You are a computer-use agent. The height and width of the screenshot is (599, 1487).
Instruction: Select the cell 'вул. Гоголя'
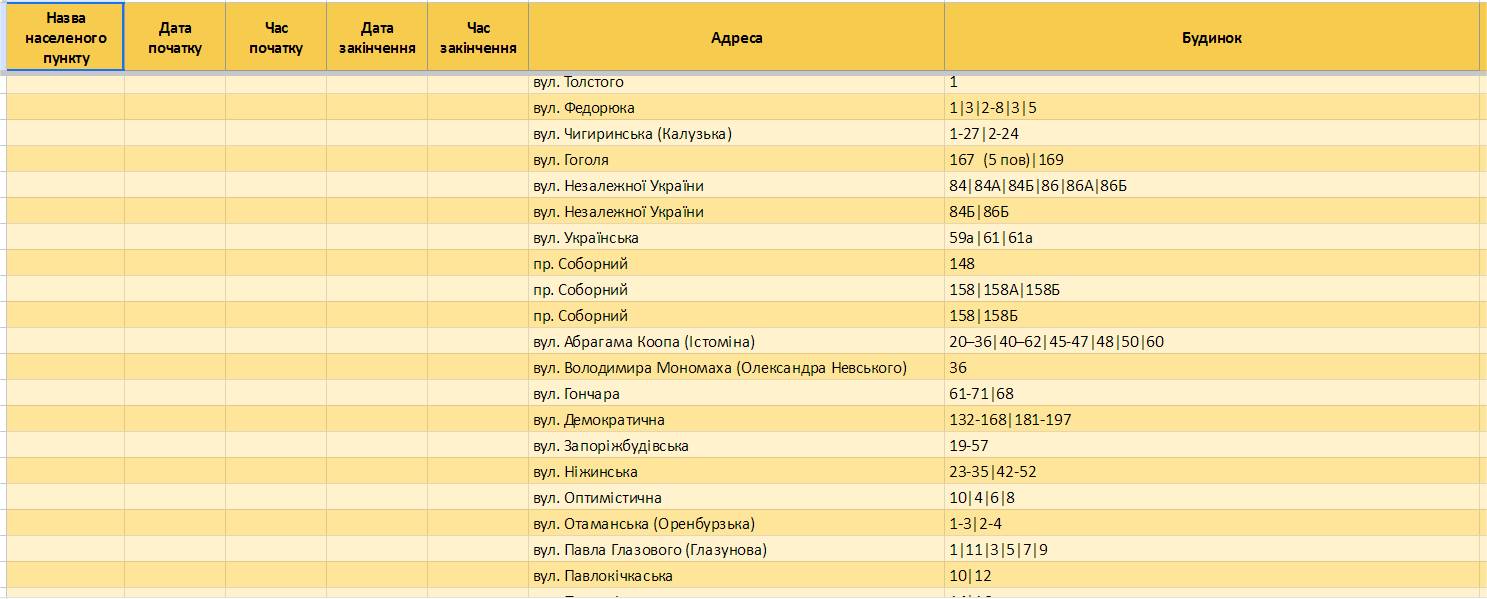point(737,159)
